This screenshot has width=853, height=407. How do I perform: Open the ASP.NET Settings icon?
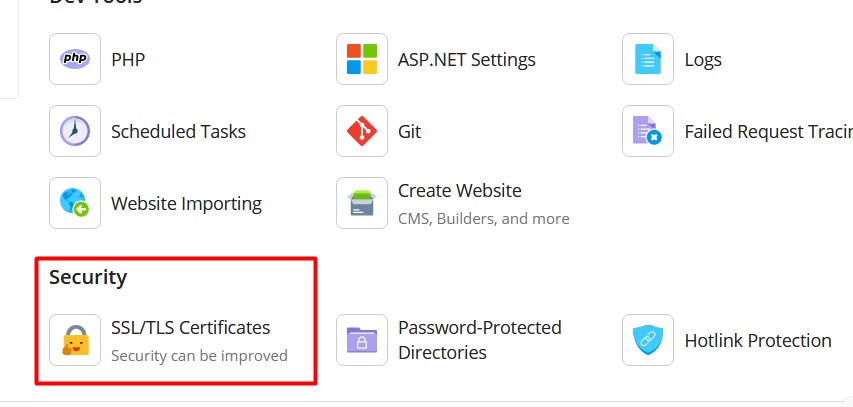click(362, 59)
